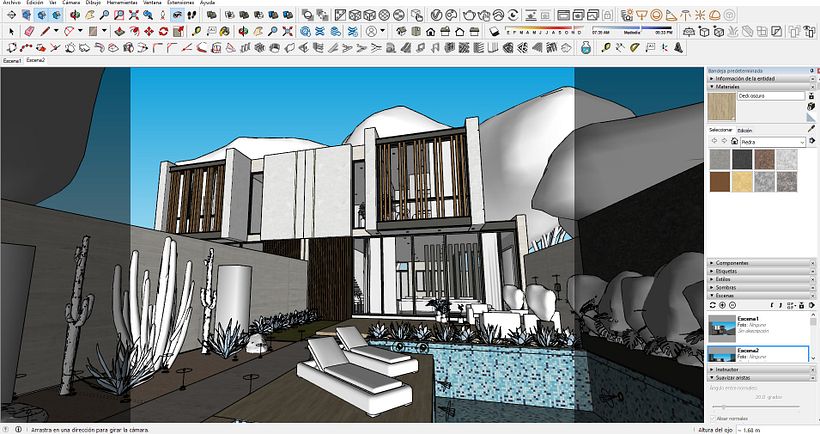820x434 pixels.
Task: Pick the eyedropper sample paint tool
Action: pyautogui.click(x=811, y=128)
